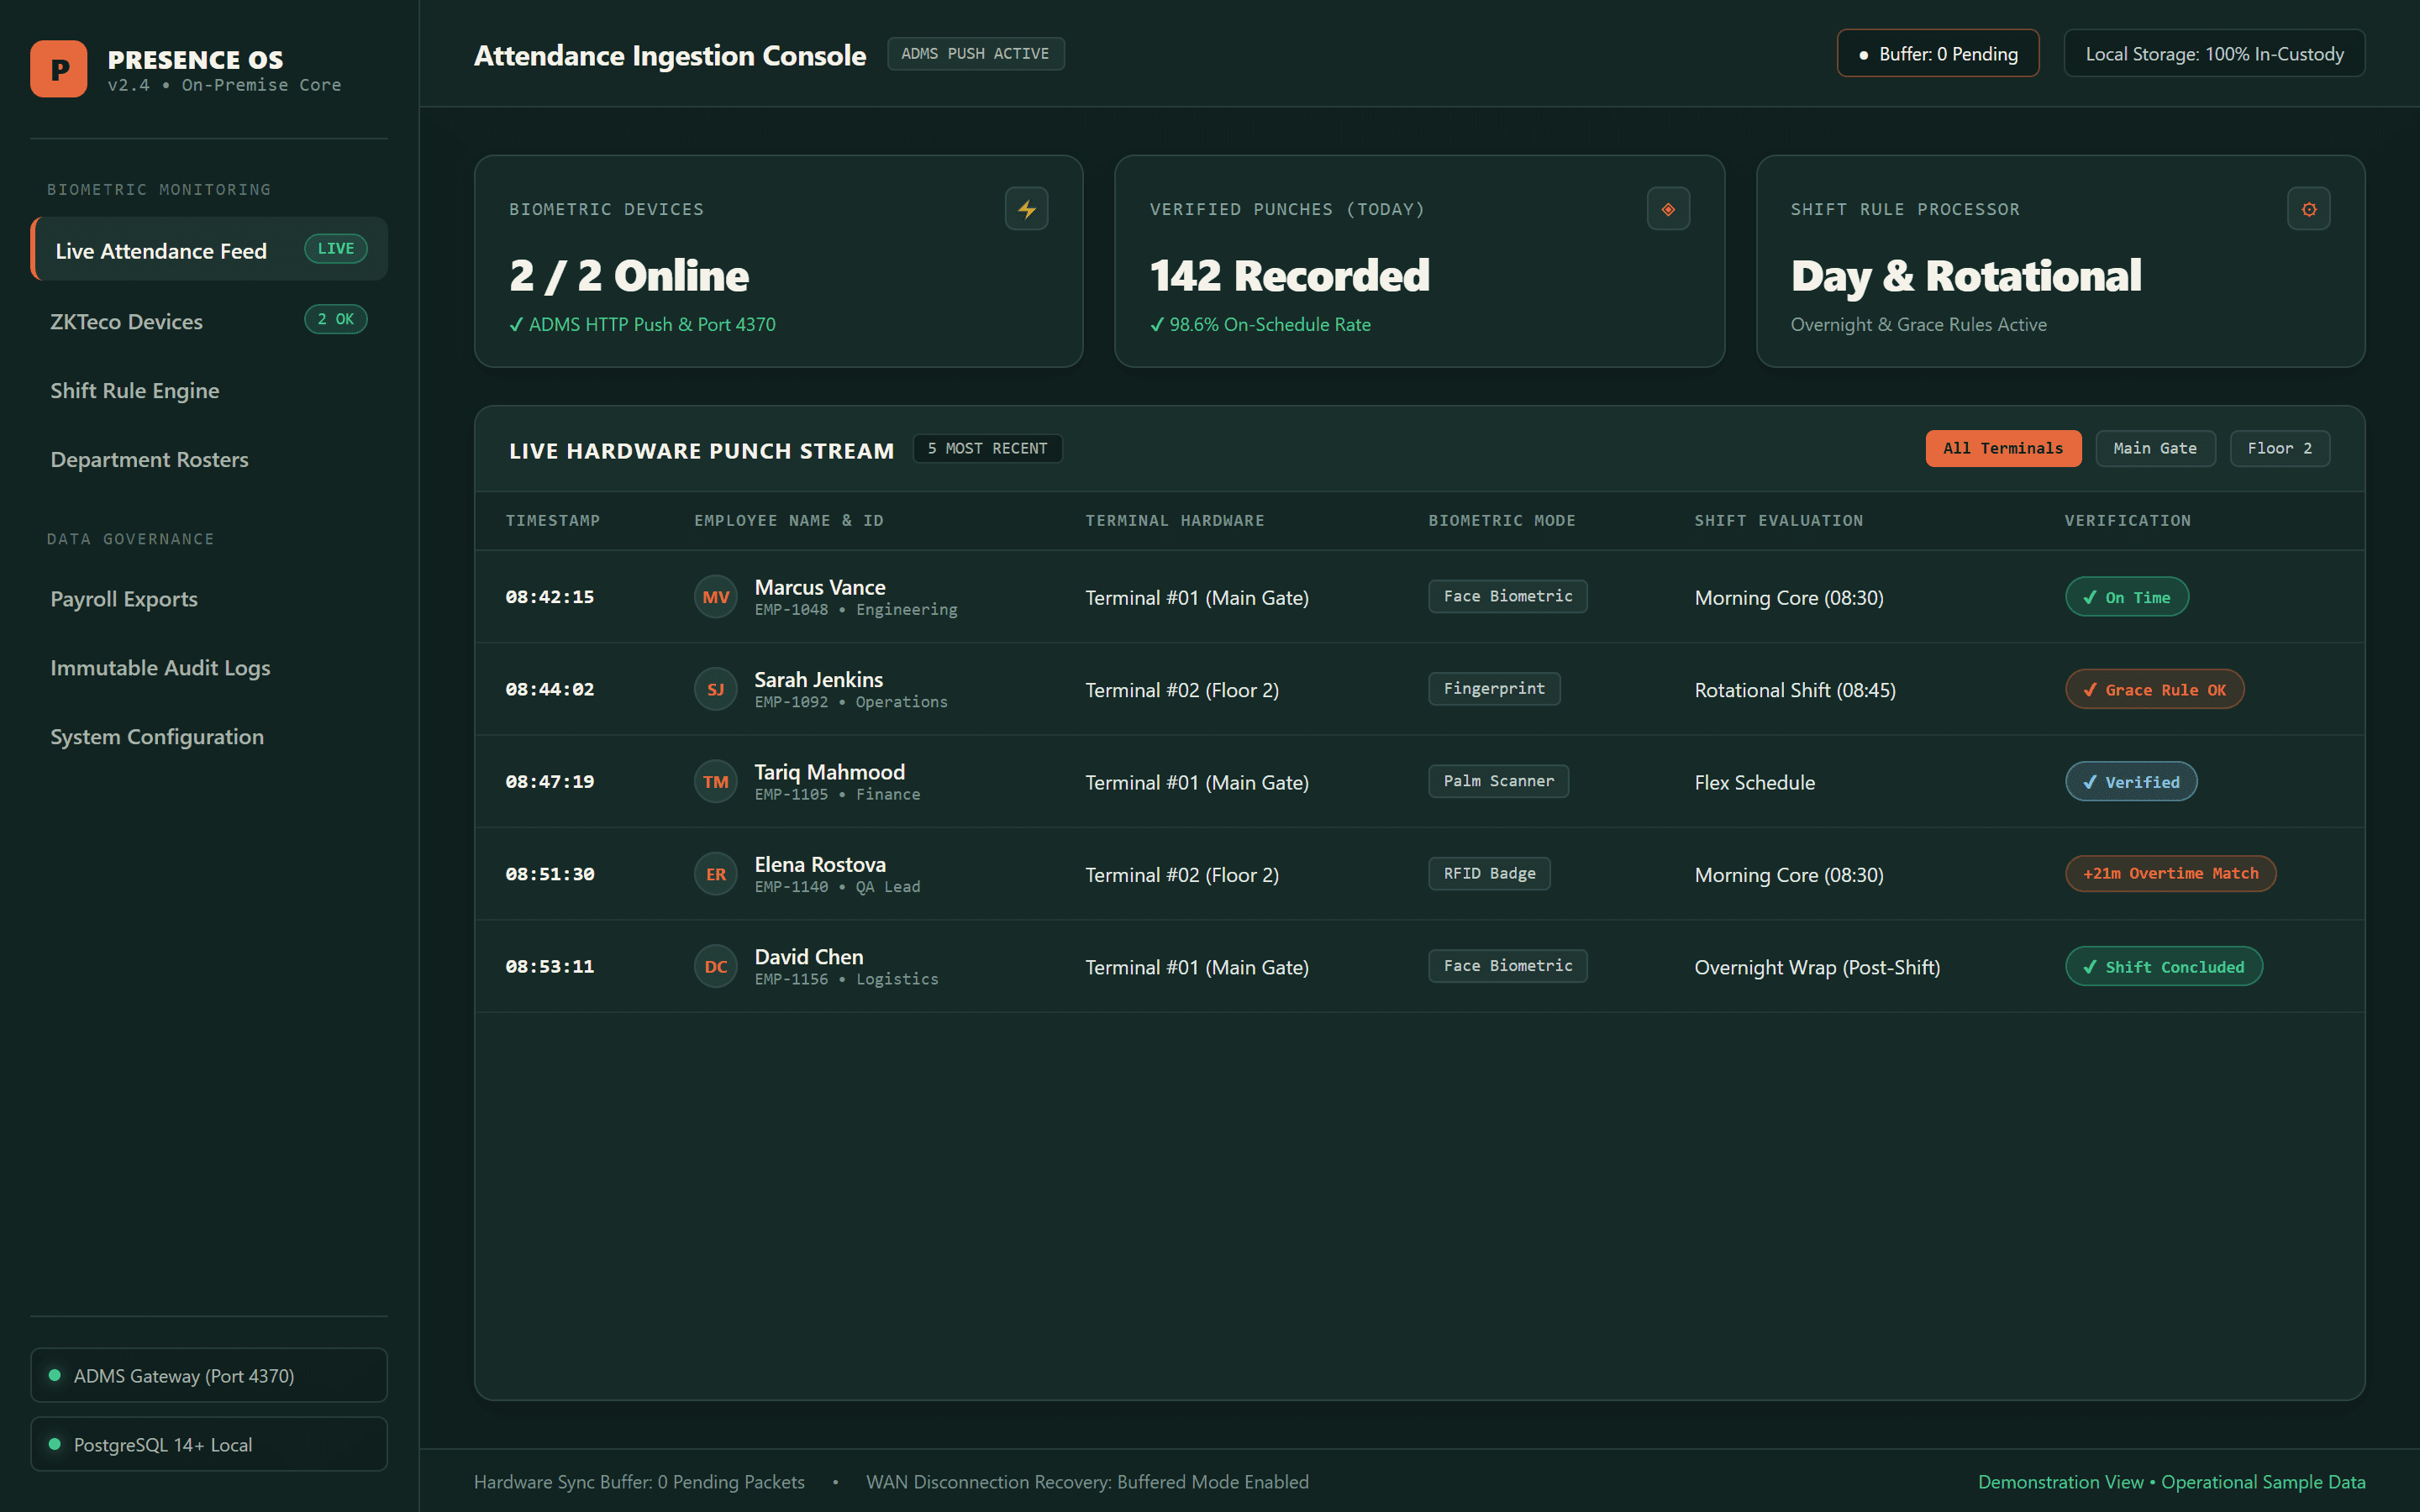The height and width of the screenshot is (1512, 2420).
Task: Click Elena Rostova's ER avatar
Action: click(x=716, y=874)
